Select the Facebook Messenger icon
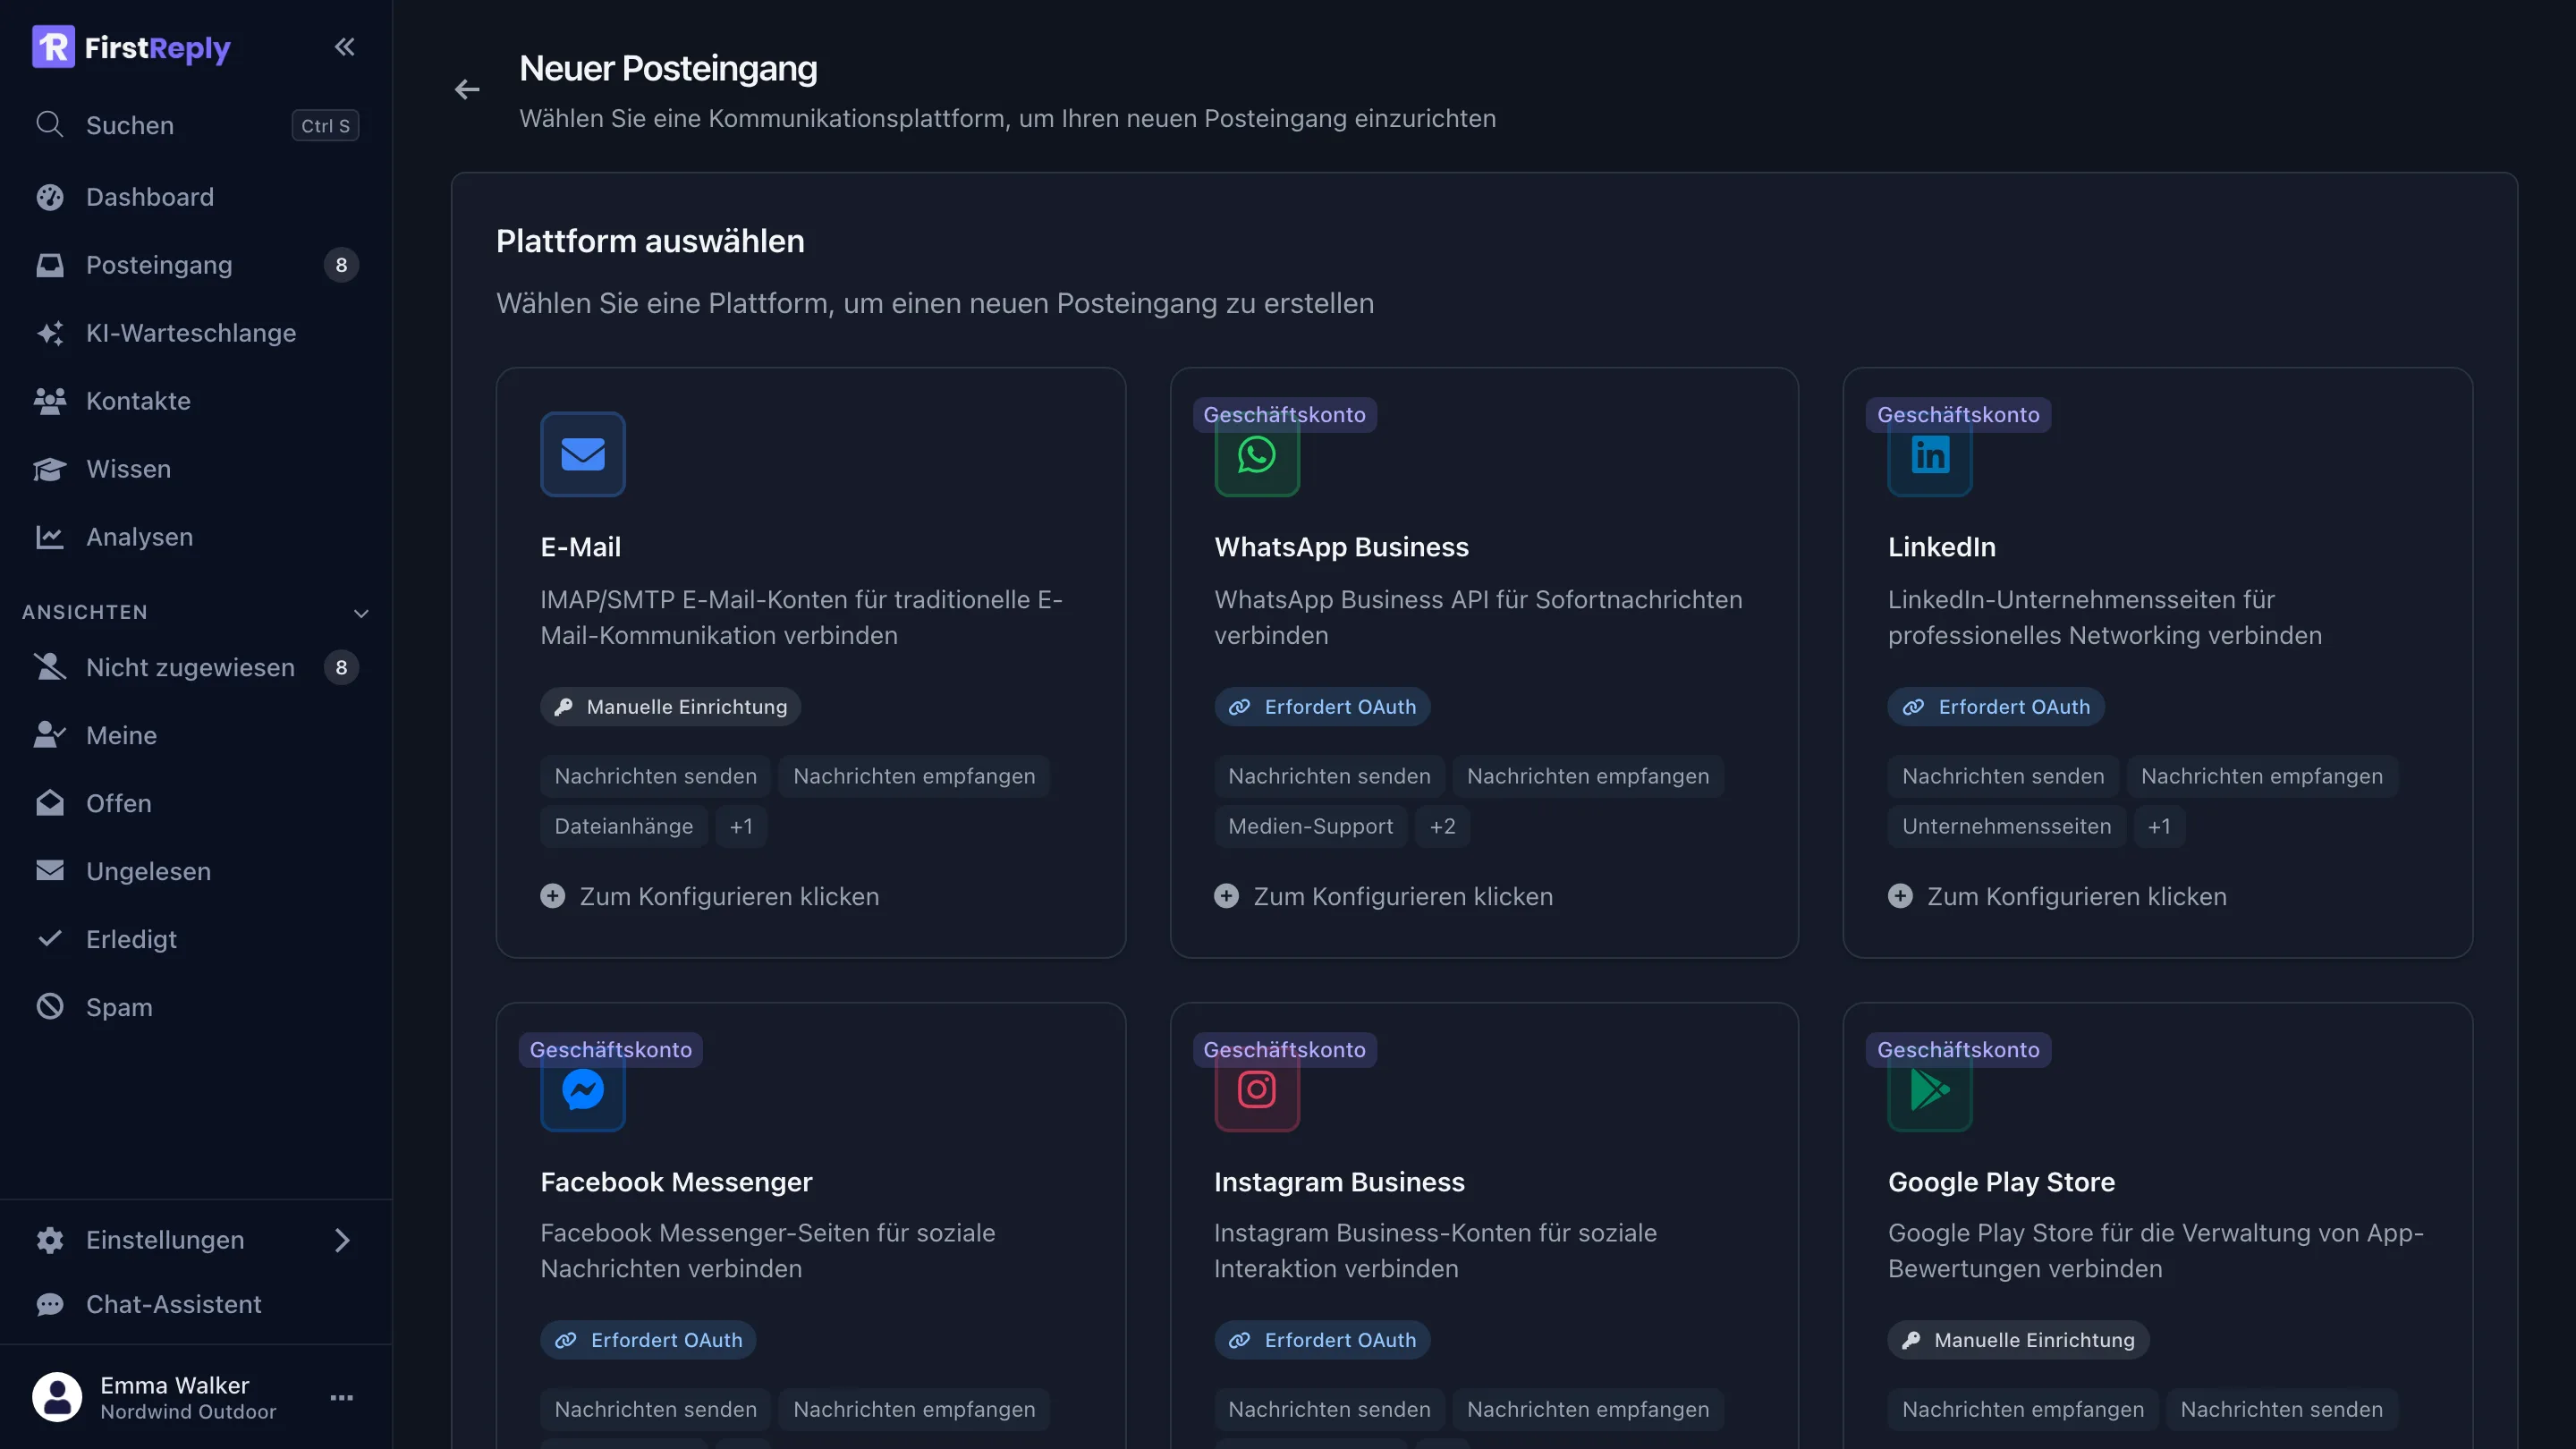 (x=583, y=1090)
